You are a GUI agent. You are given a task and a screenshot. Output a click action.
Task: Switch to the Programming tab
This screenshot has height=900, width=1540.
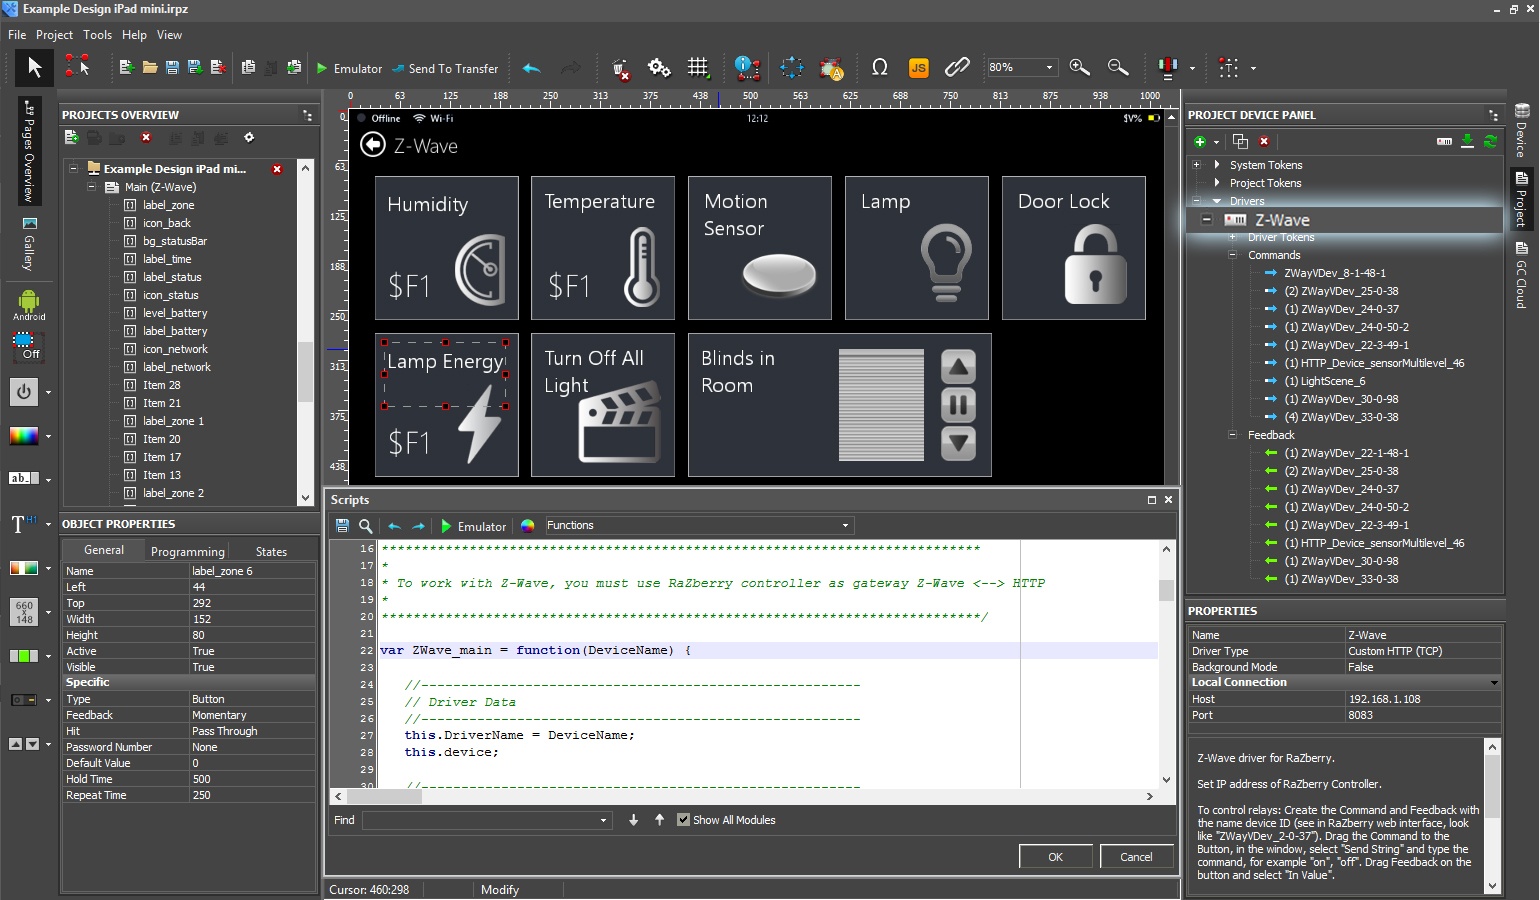pos(187,551)
